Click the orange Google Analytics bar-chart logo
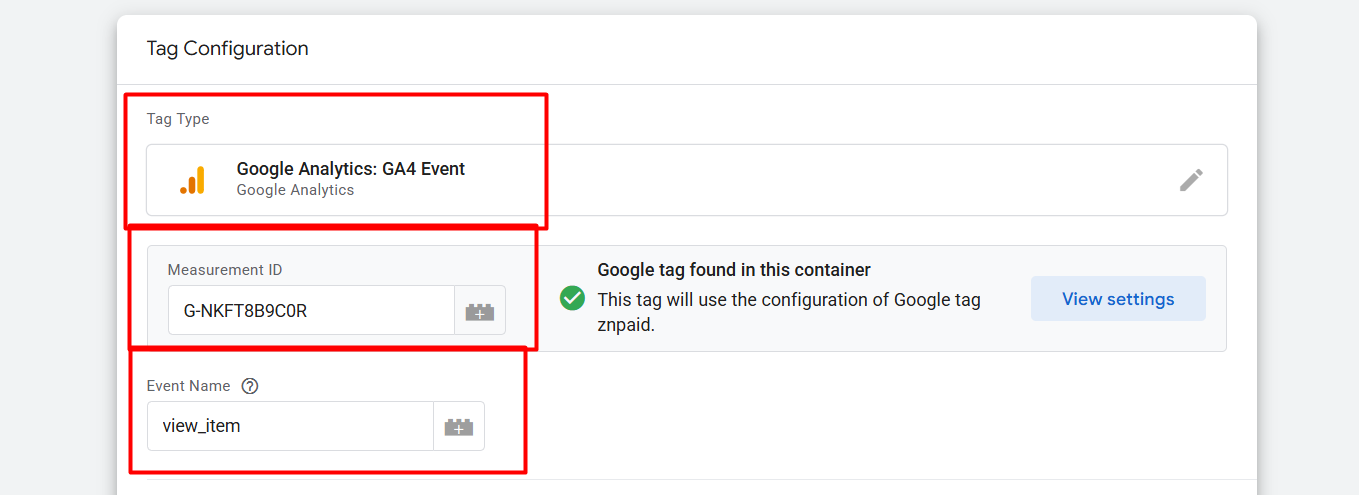The width and height of the screenshot is (1359, 495). pyautogui.click(x=192, y=180)
